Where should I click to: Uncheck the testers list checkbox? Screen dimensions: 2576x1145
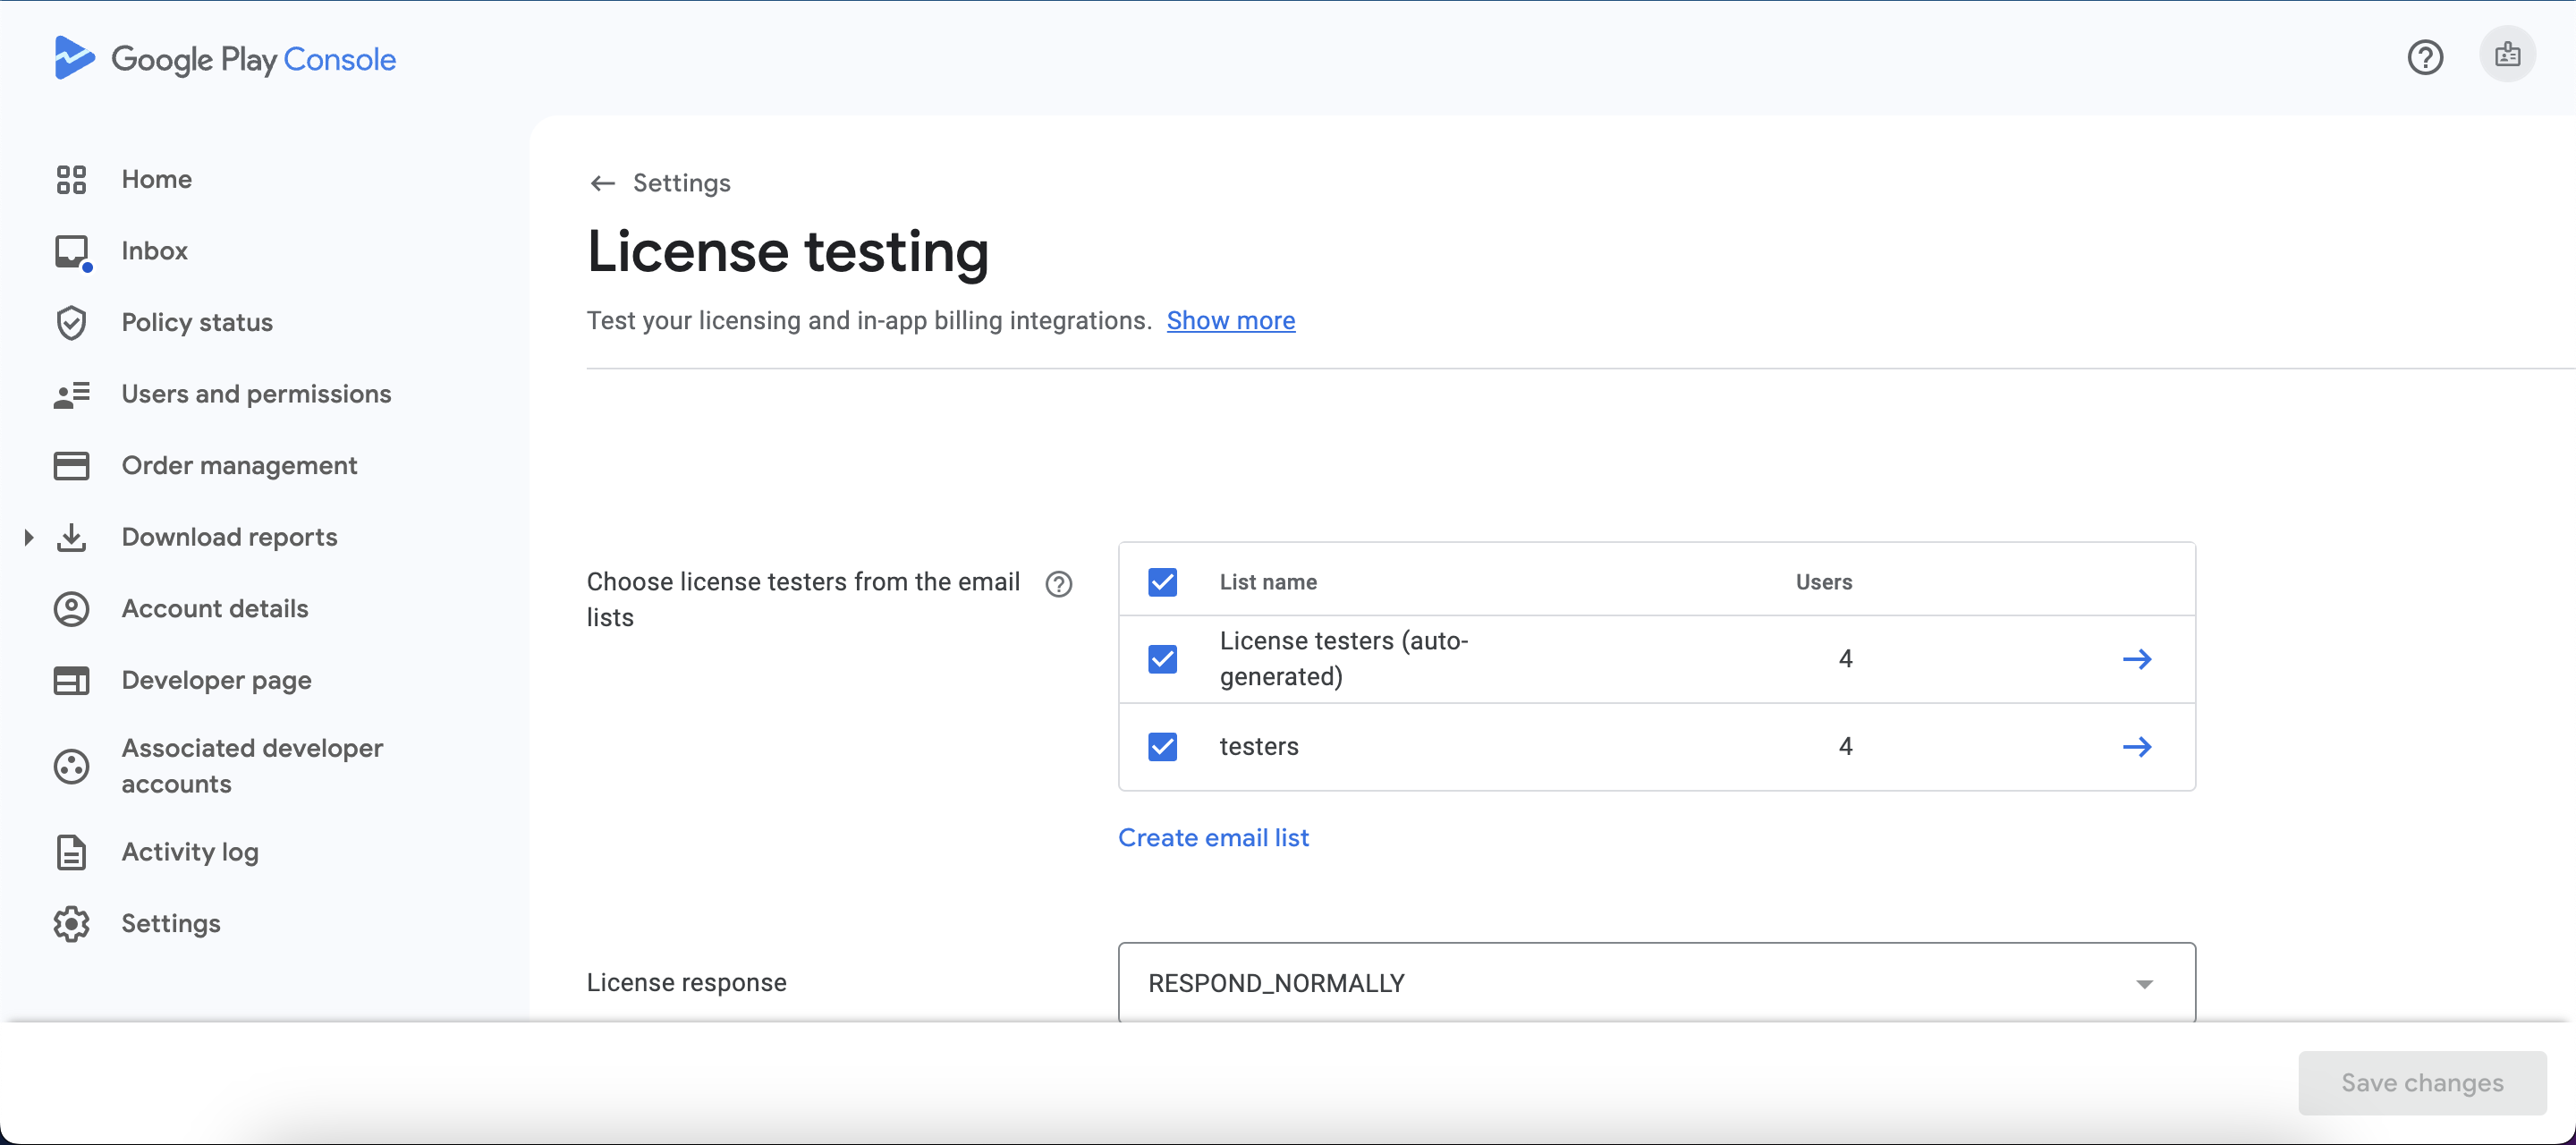pos(1162,747)
